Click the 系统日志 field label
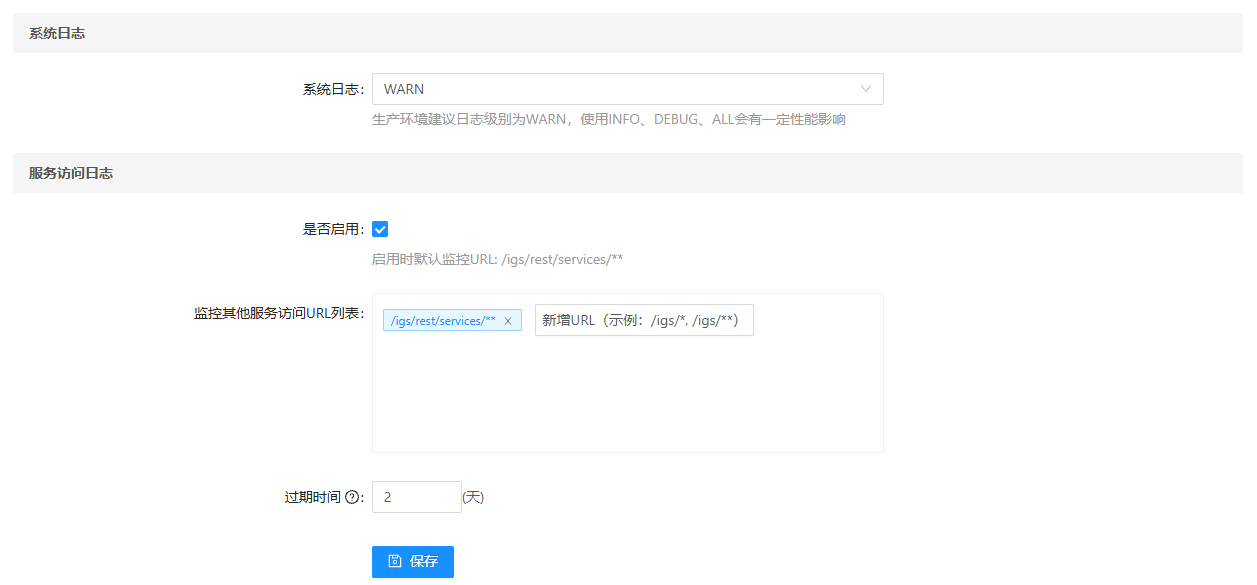 point(331,89)
